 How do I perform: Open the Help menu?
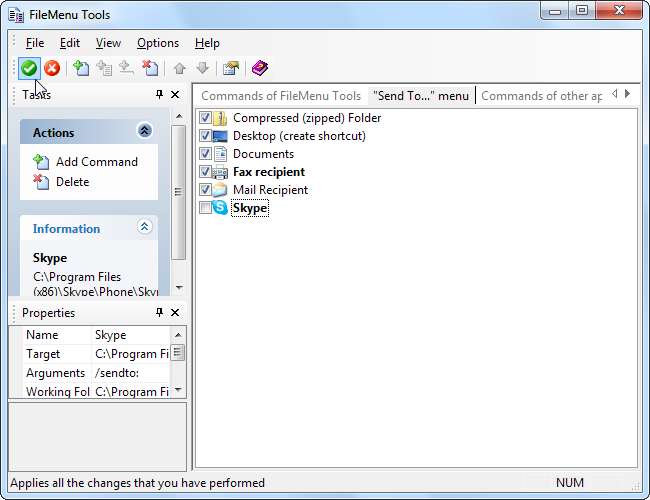tap(207, 43)
